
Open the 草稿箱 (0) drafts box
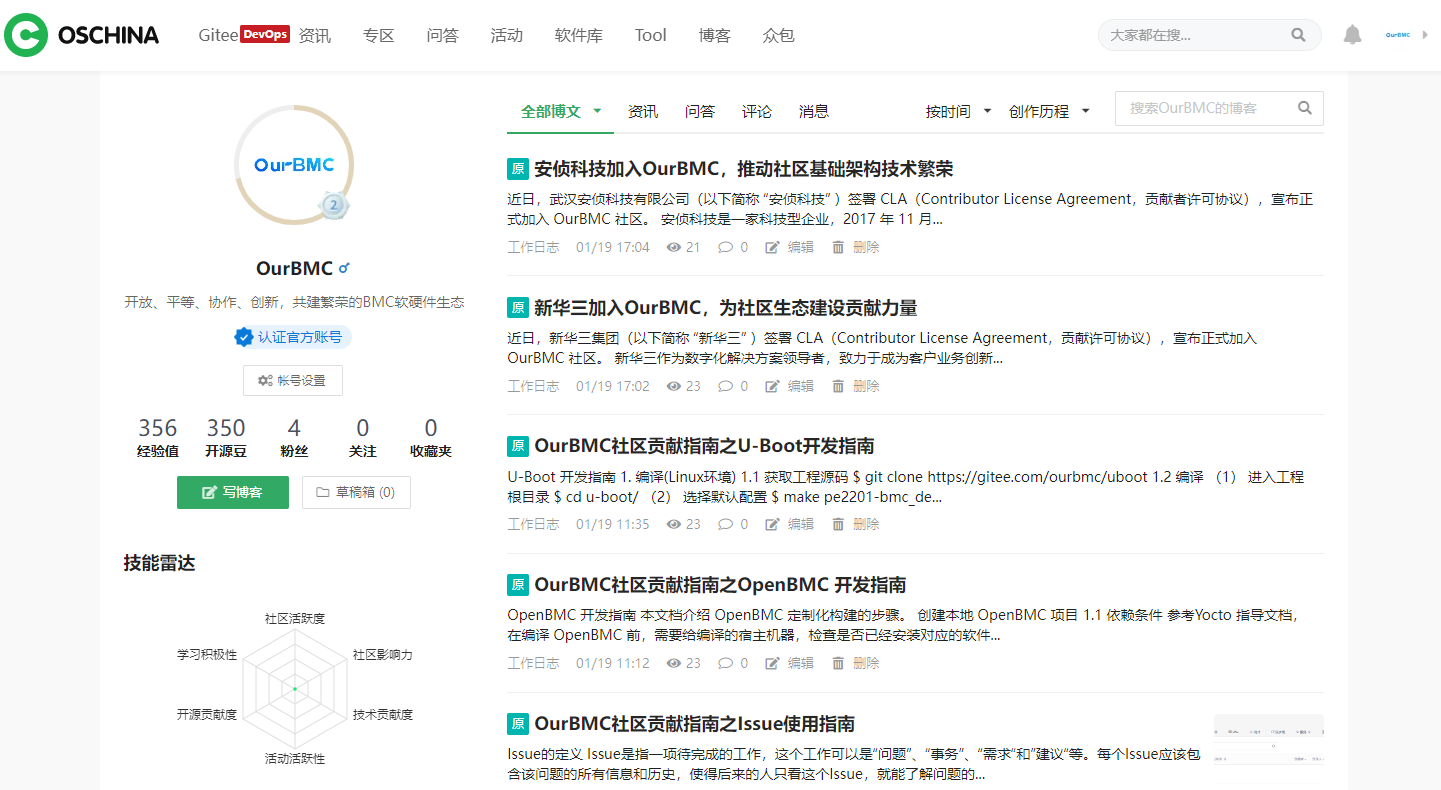(356, 492)
